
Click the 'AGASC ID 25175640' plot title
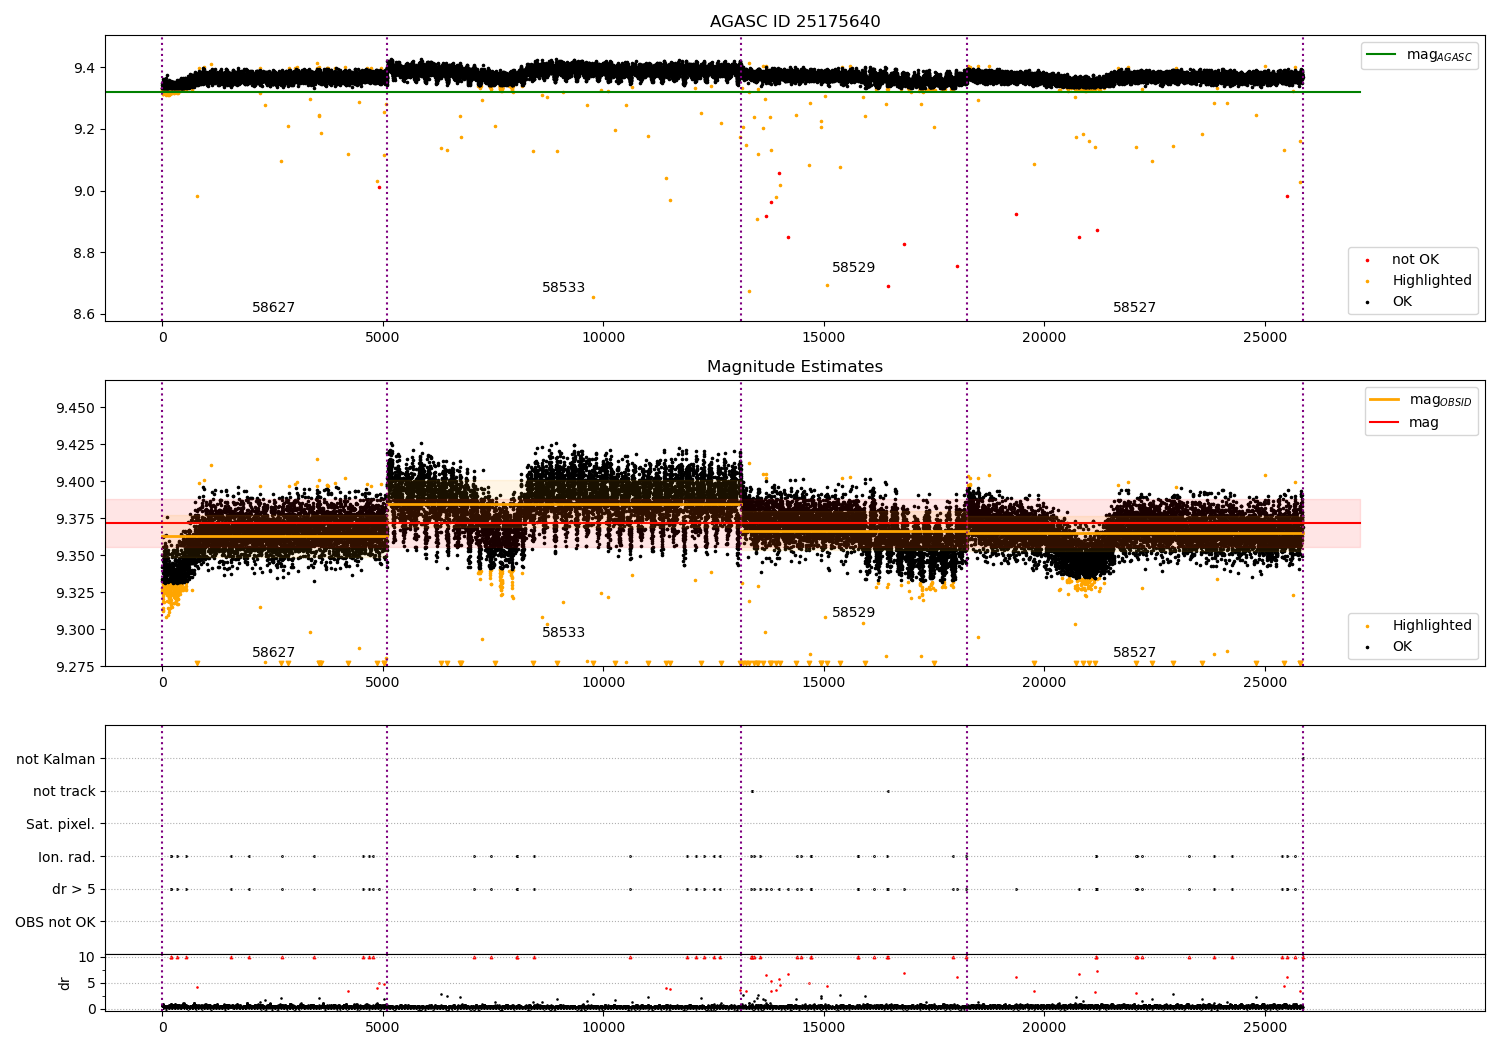(795, 22)
